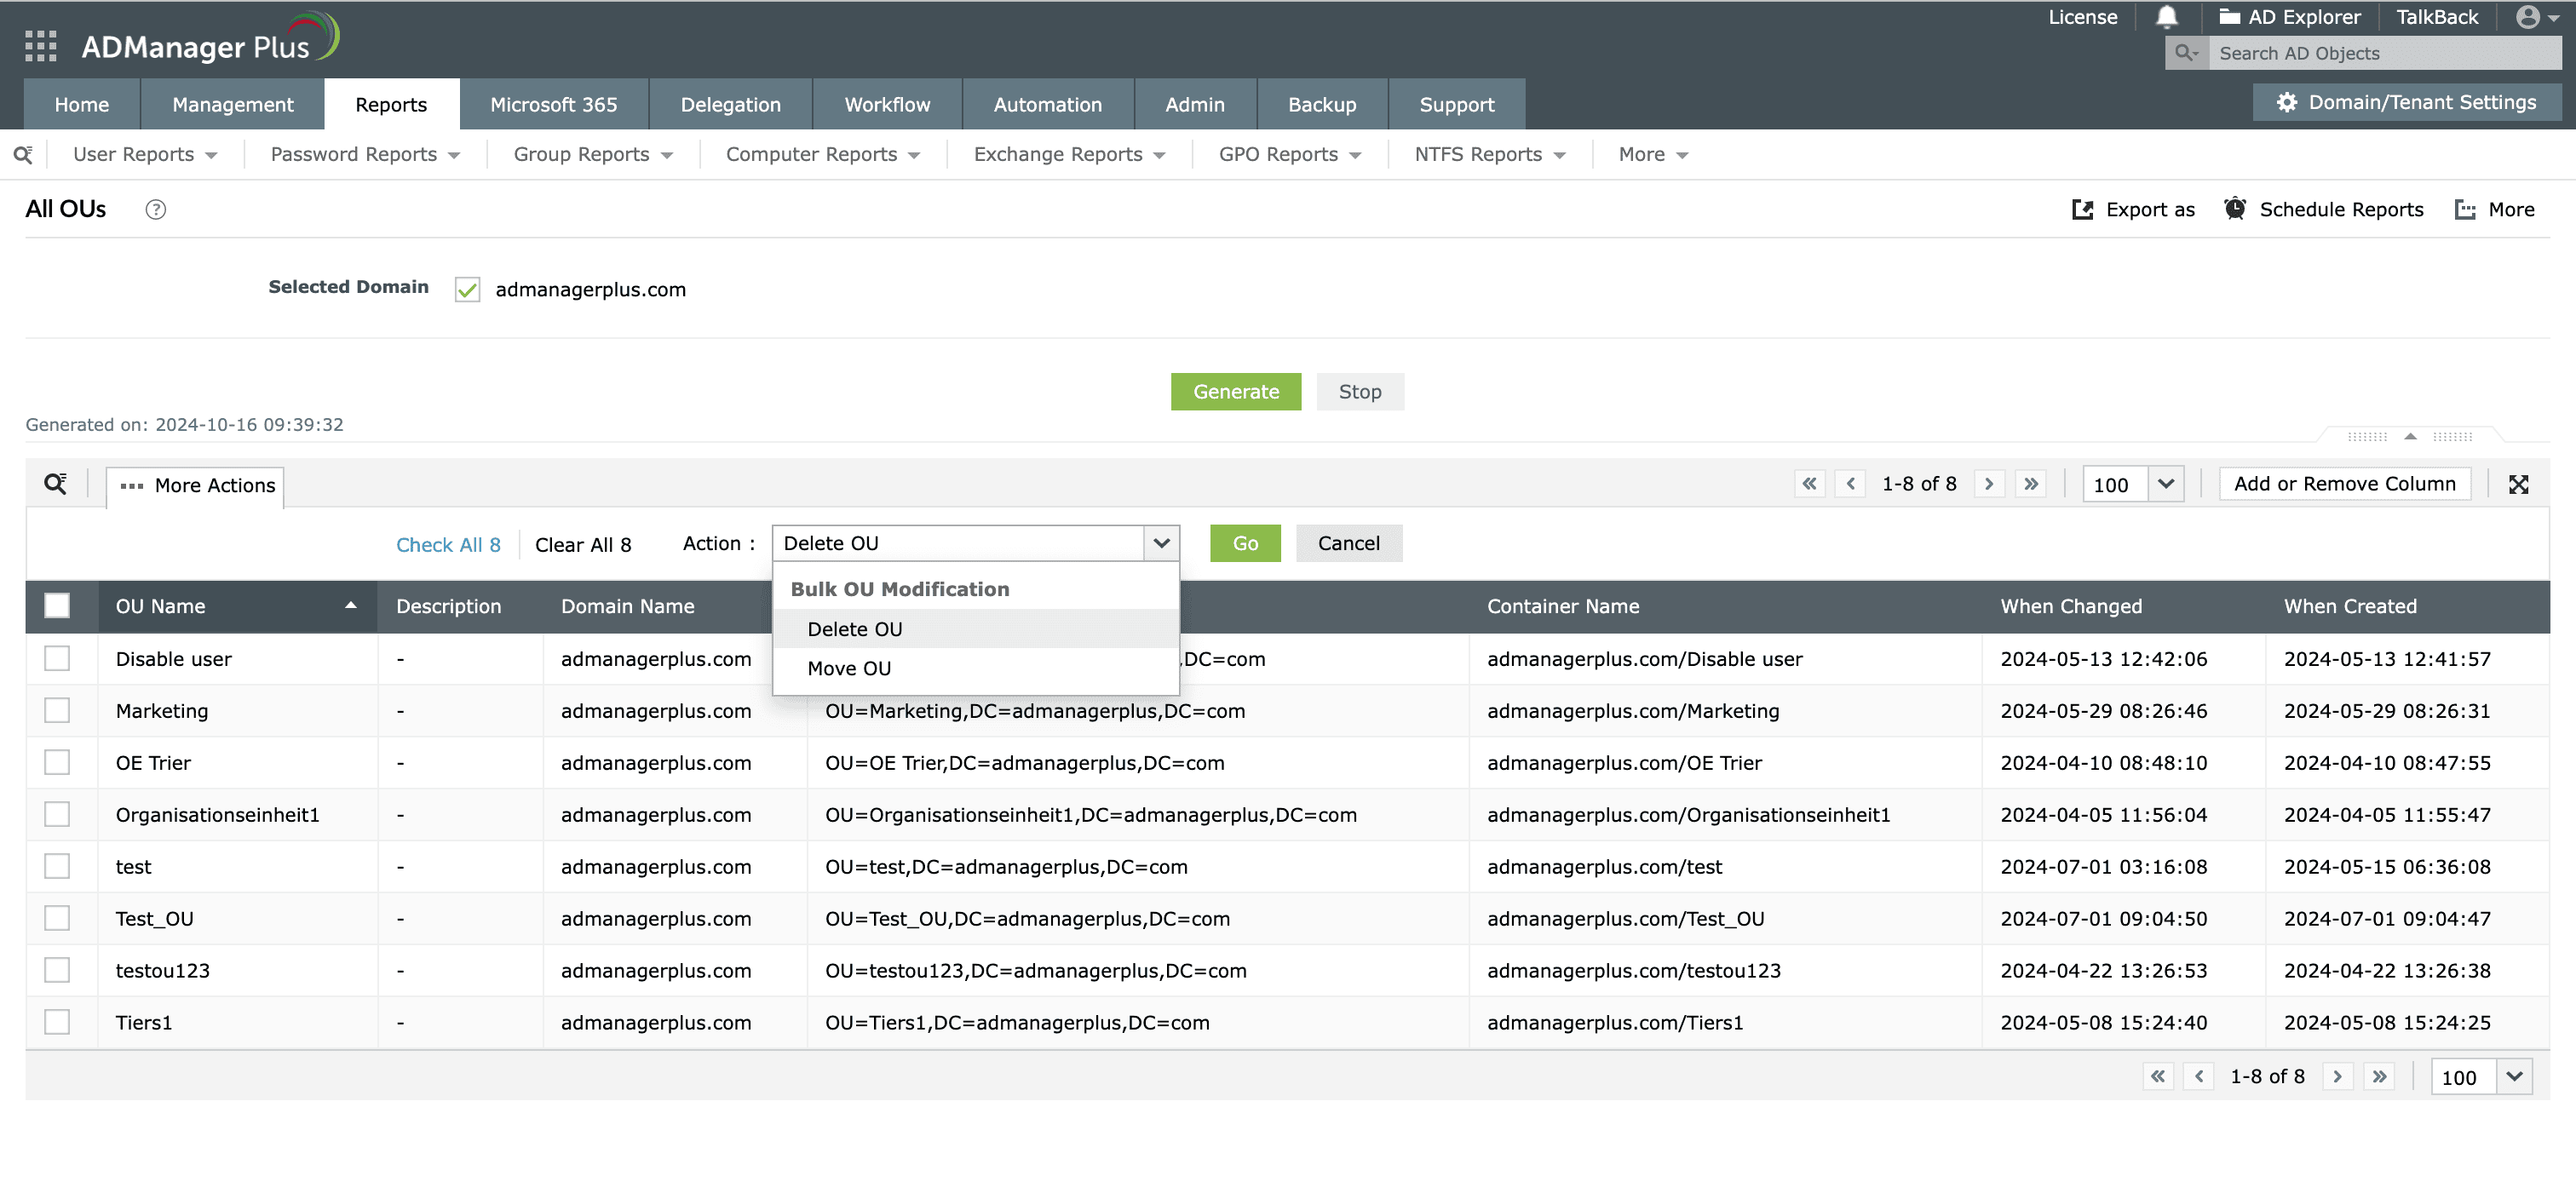
Task: Open the app launcher grid icon
Action: pos(40,45)
